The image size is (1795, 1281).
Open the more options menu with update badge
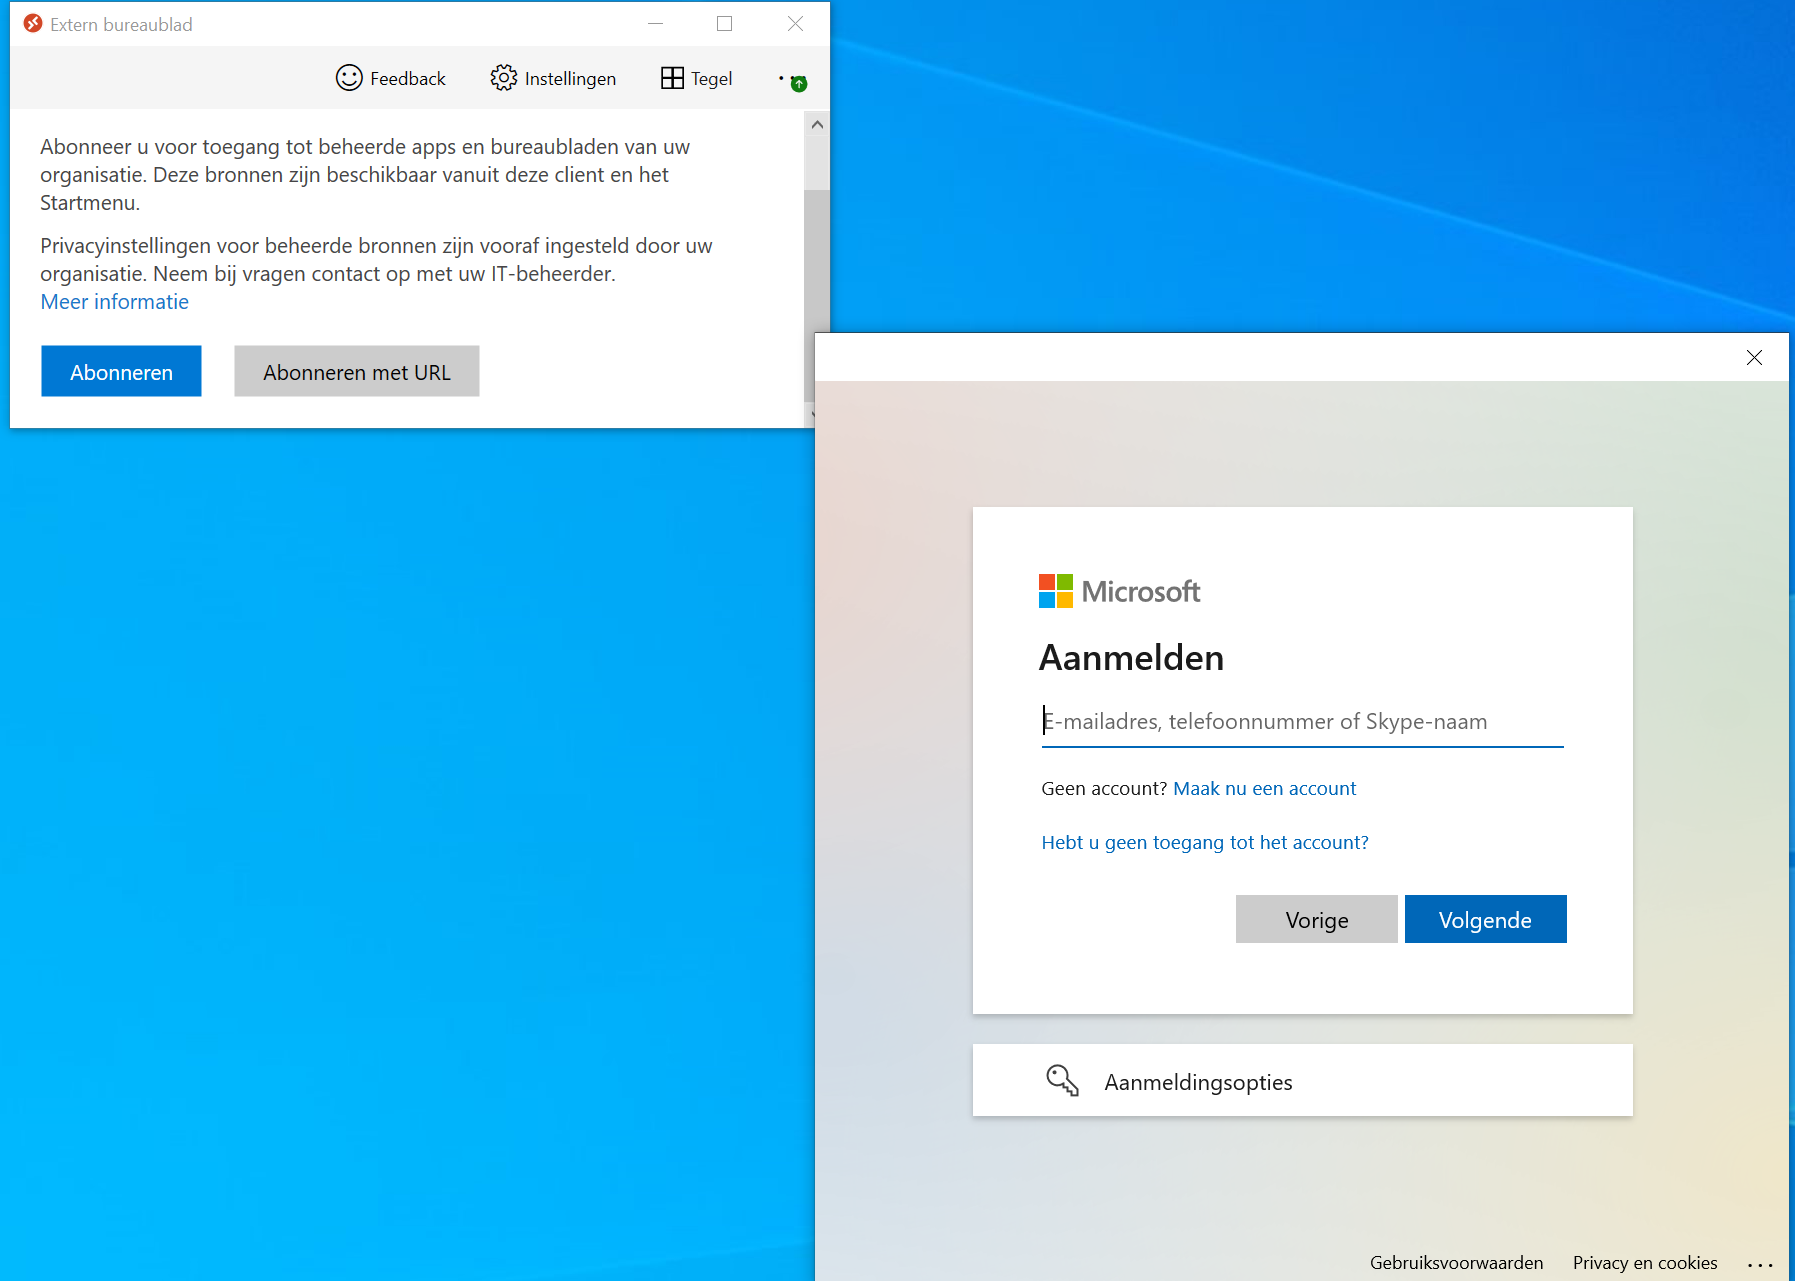point(793,81)
